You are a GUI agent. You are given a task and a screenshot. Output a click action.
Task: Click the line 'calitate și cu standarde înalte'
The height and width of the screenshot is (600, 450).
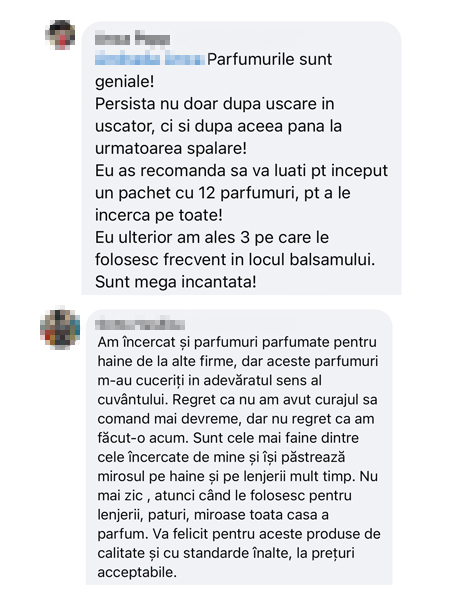(226, 553)
